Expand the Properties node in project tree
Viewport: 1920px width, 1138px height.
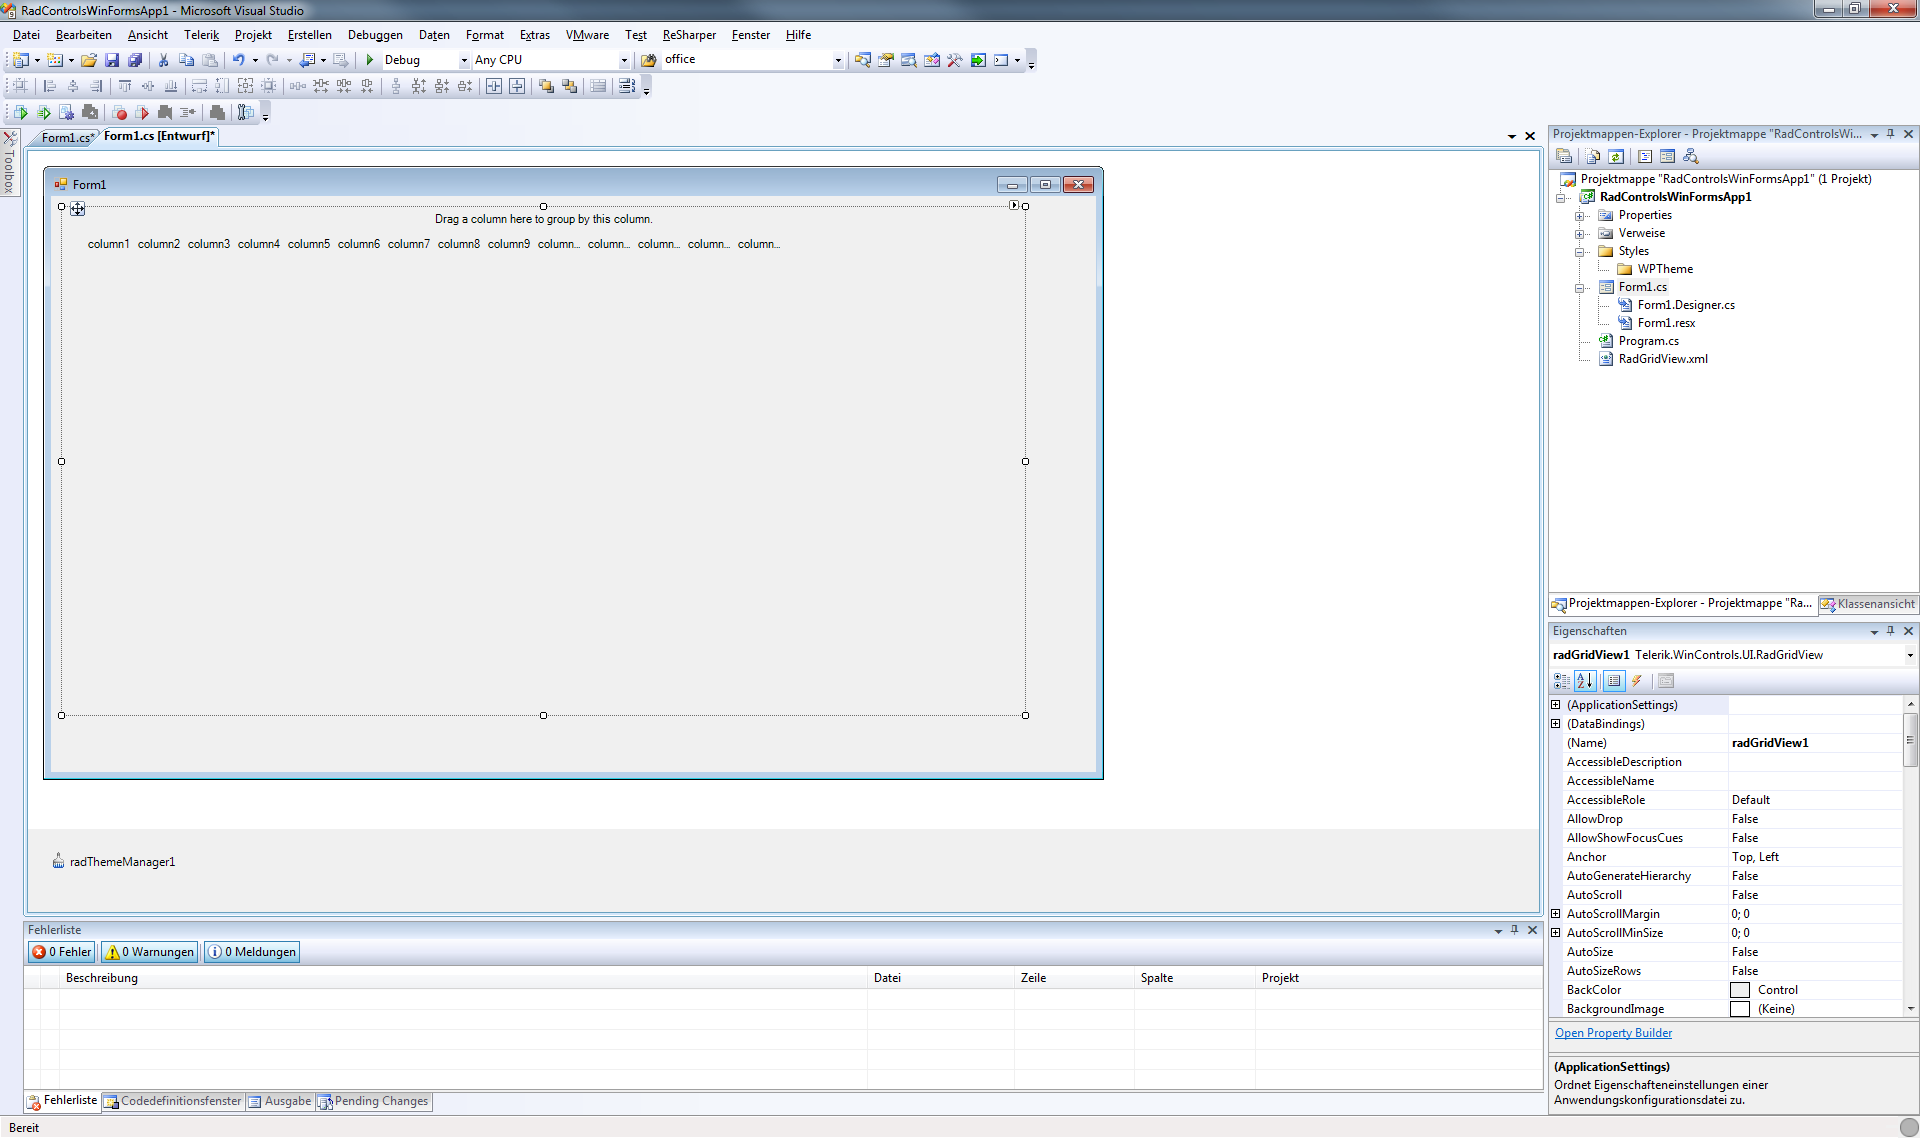pos(1580,216)
